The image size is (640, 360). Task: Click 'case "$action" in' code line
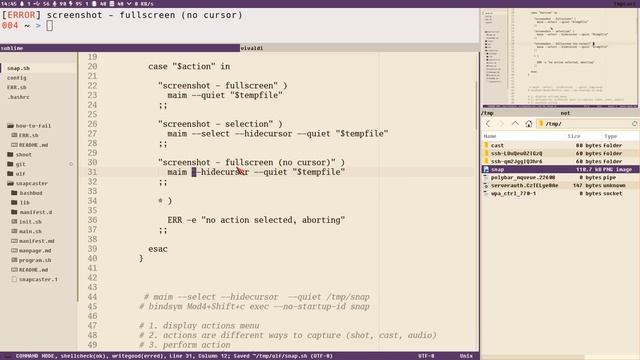click(189, 67)
